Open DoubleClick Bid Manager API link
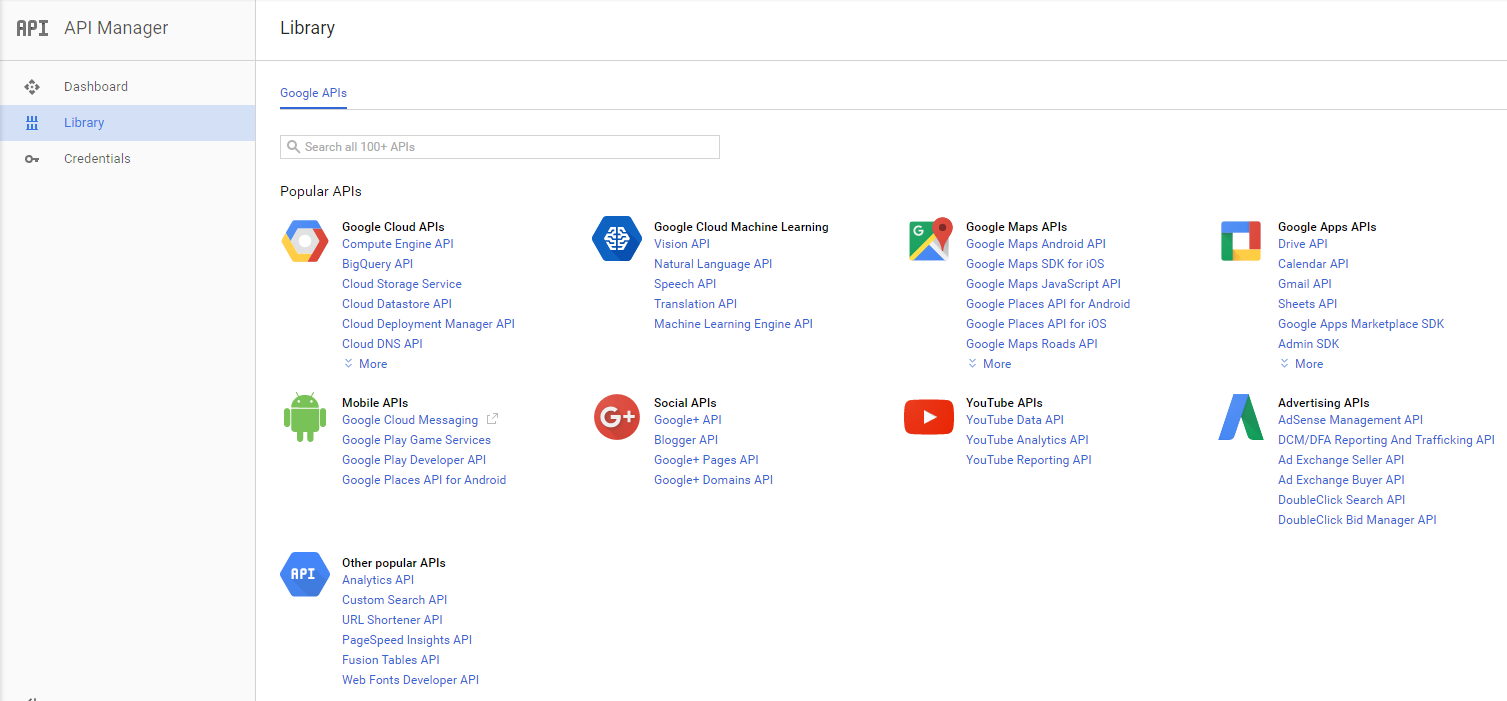Image resolution: width=1507 pixels, height=701 pixels. tap(1357, 520)
